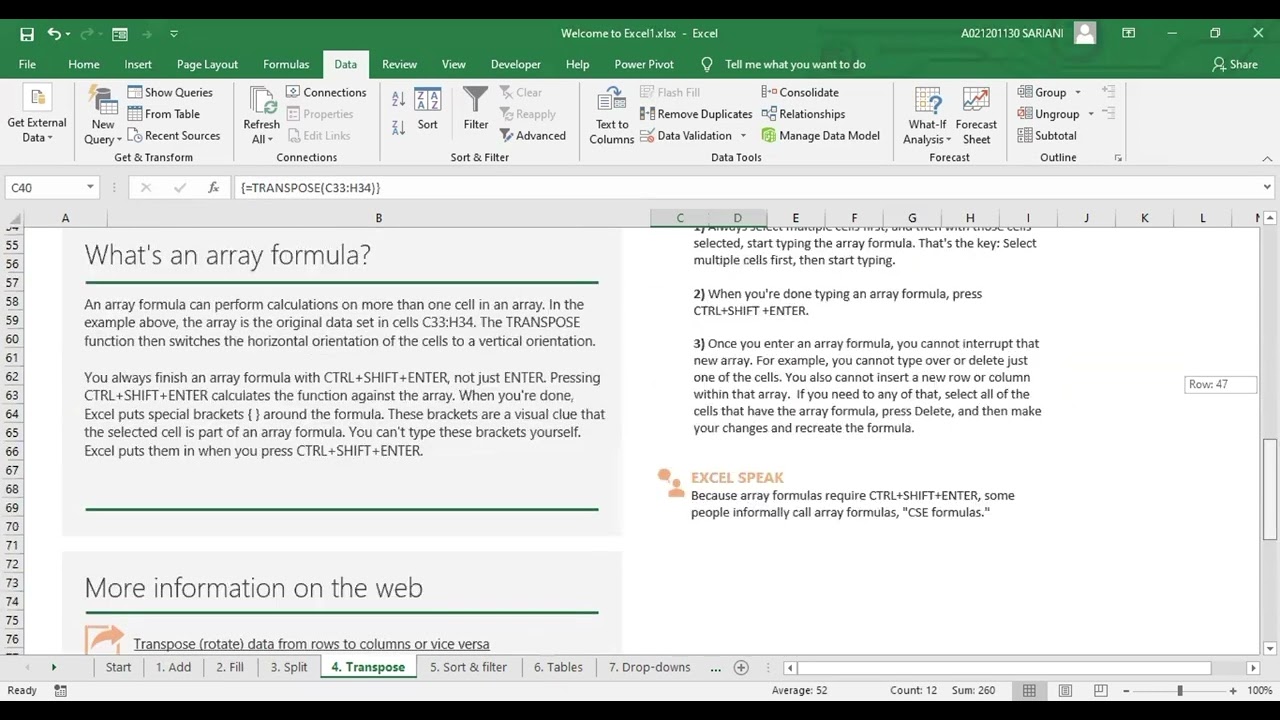Go to the 3. Split sheet
1280x720 pixels.
pyautogui.click(x=289, y=667)
